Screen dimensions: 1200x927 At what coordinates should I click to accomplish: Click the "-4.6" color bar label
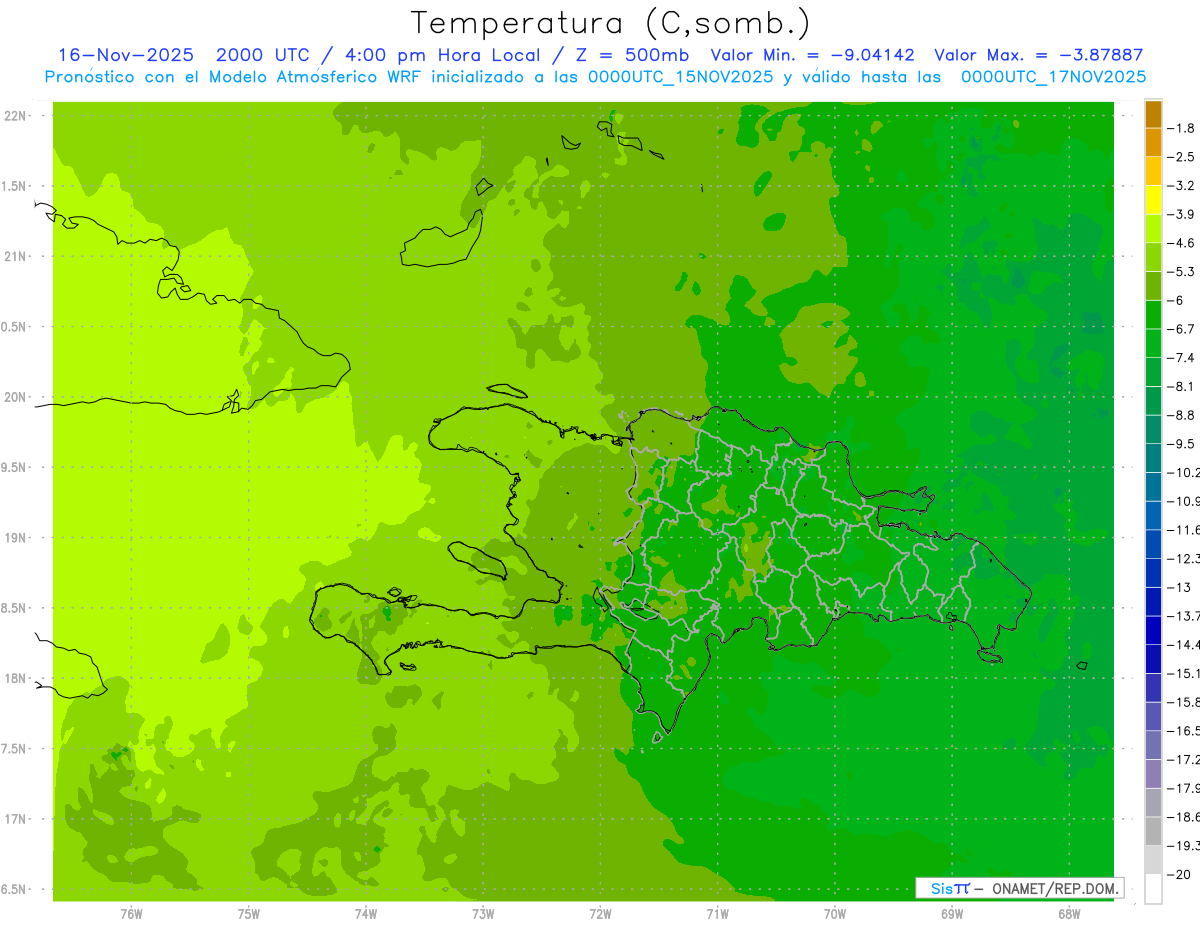pos(1183,243)
